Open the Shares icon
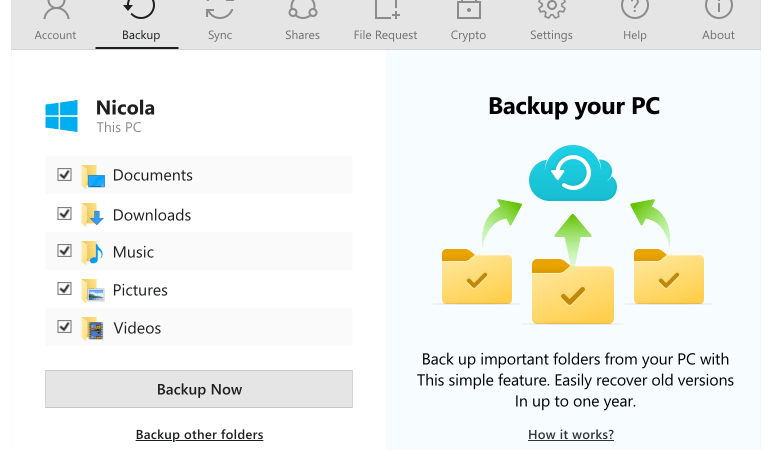 [302, 10]
